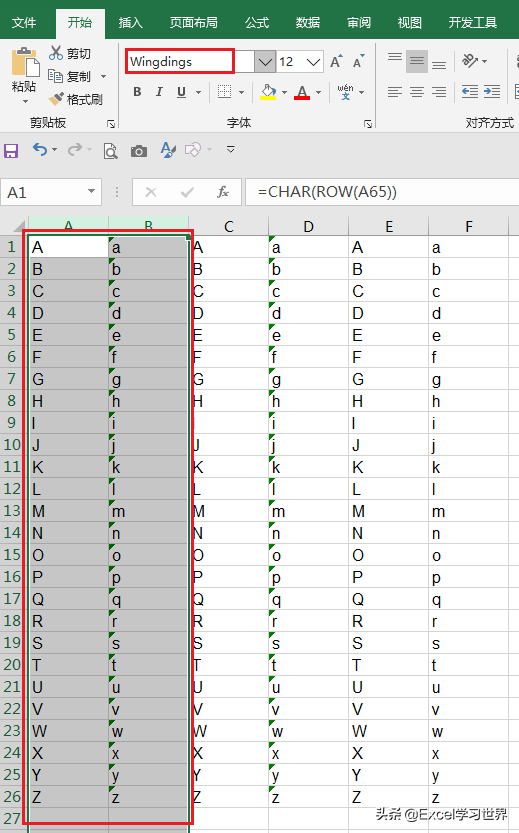Image resolution: width=519 pixels, height=833 pixels.
Task: Apply the yellow fill color bucket
Action: 268,92
